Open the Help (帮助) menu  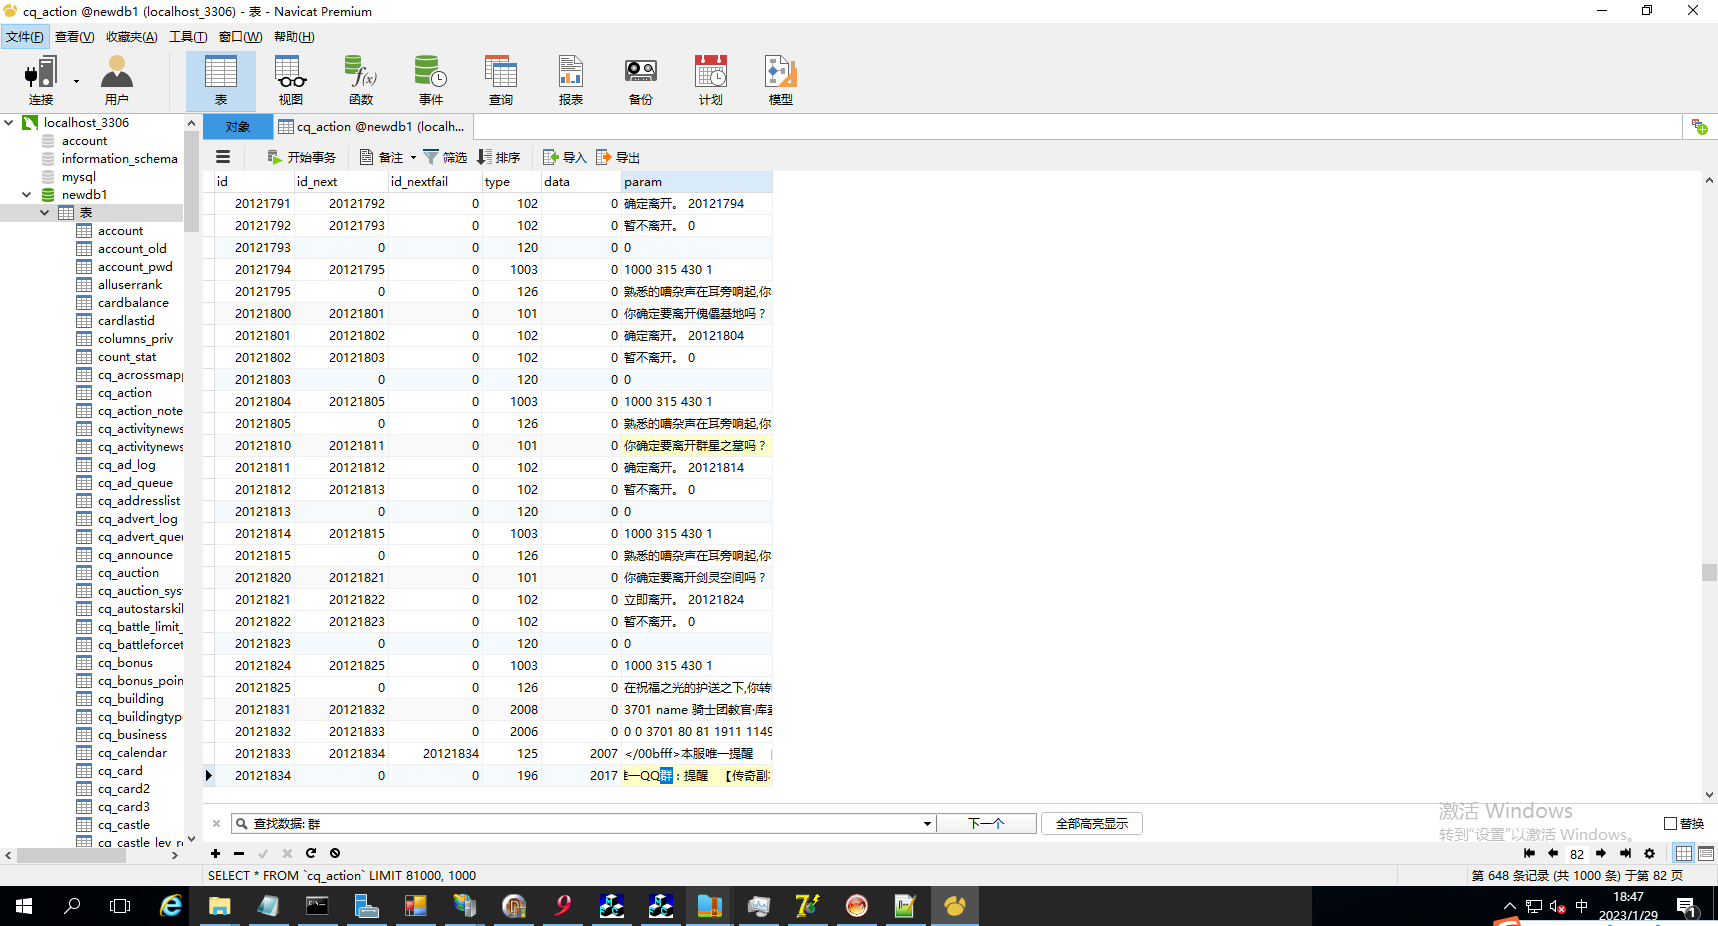(x=294, y=37)
